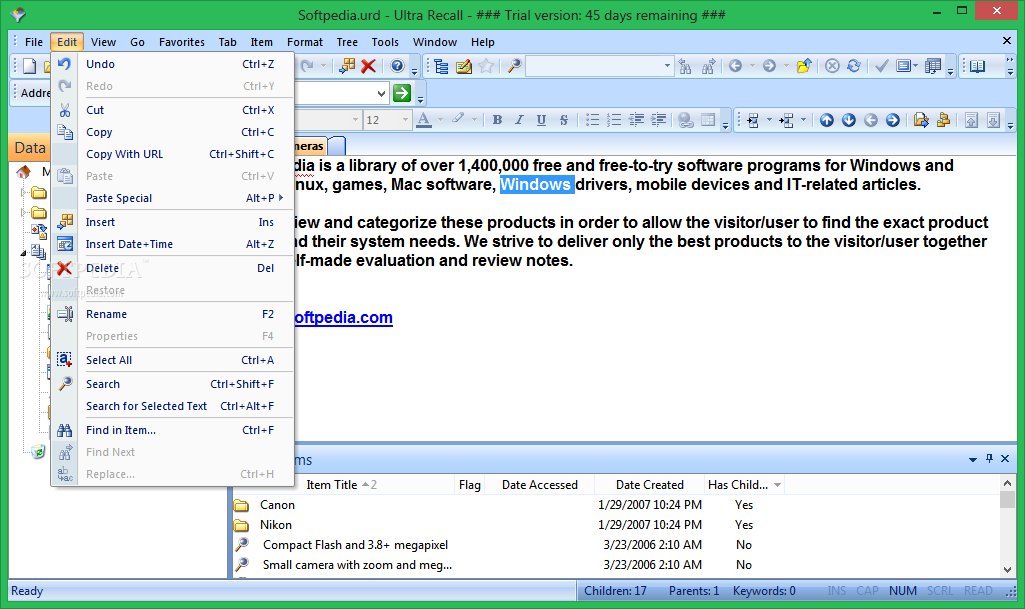Image resolution: width=1025 pixels, height=609 pixels.
Task: Click the Insert item toolbar icon
Action: point(347,66)
